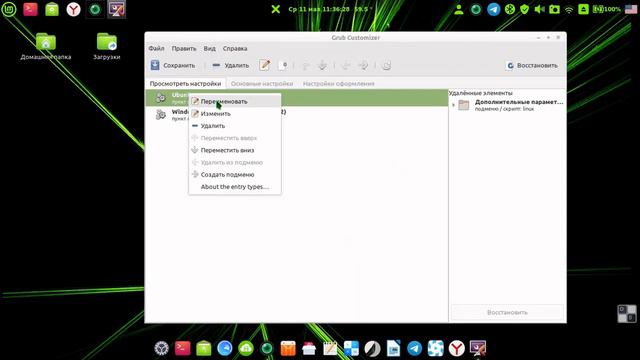Open Домашняя папка desktop folder
Screen dimensions: 640x360
pos(46,46)
